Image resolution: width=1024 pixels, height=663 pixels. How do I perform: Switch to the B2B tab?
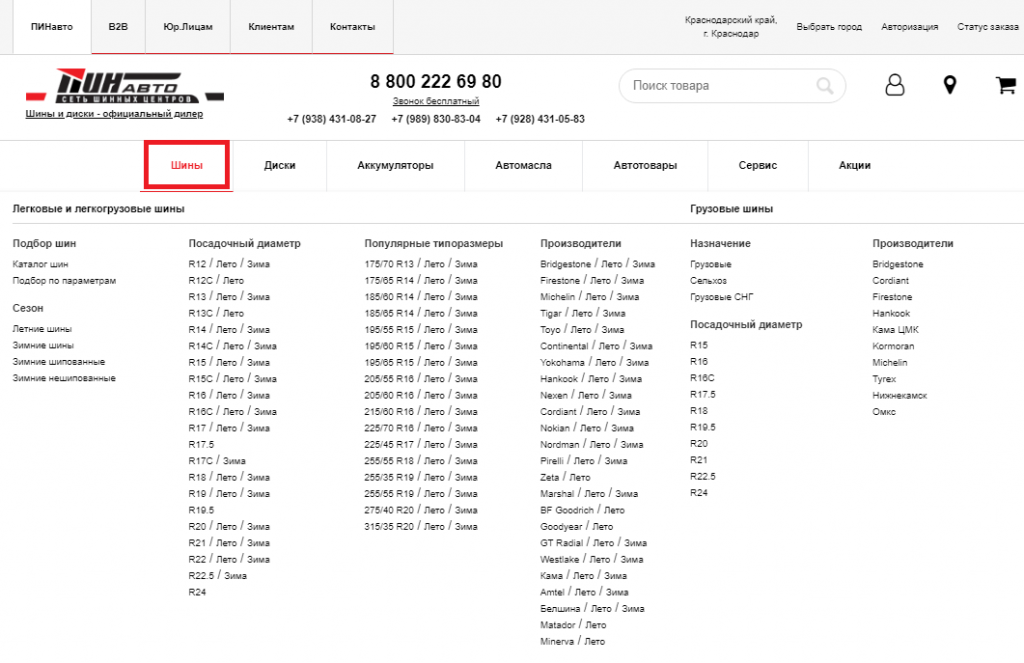[118, 26]
